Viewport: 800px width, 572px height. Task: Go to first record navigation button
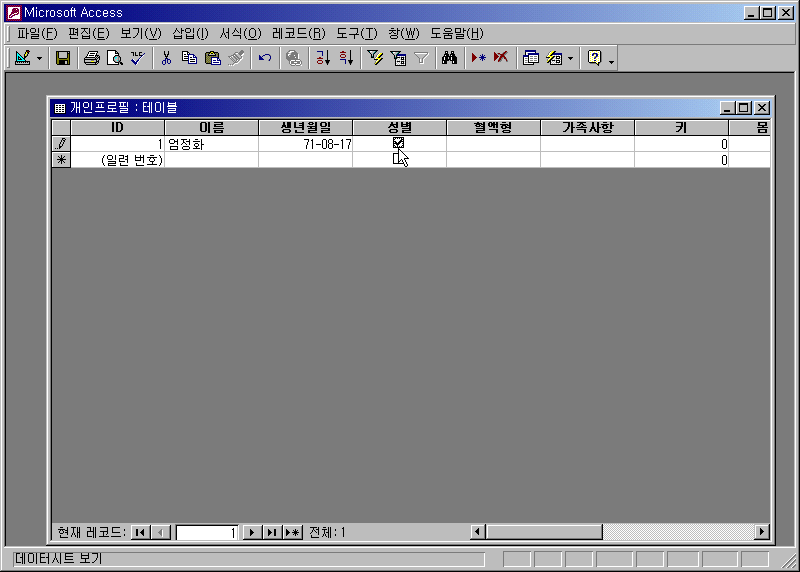click(x=140, y=533)
